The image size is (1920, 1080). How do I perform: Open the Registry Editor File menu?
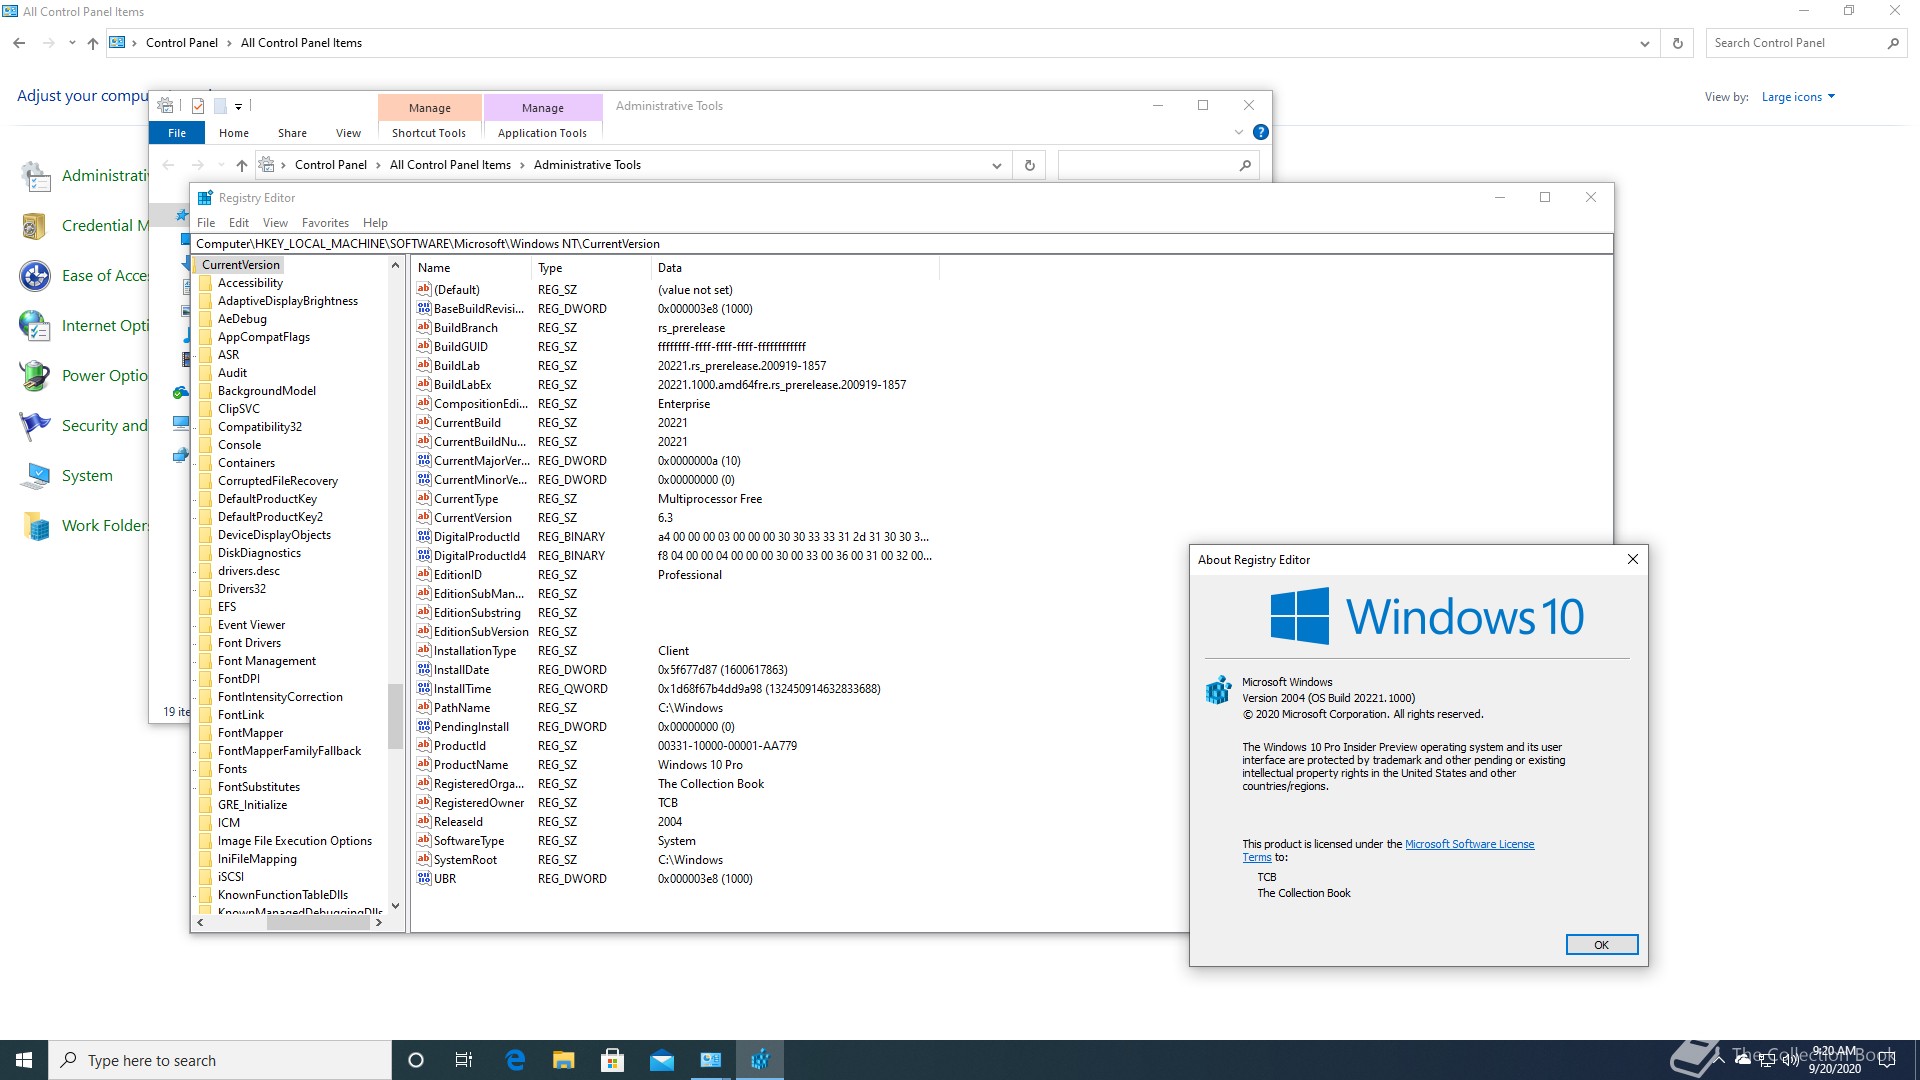coord(206,223)
